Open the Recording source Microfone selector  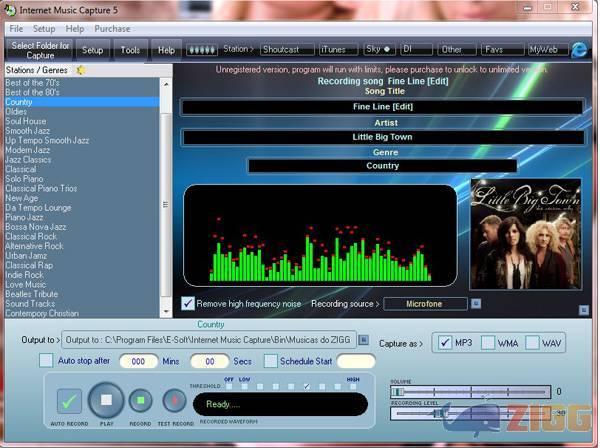[425, 303]
